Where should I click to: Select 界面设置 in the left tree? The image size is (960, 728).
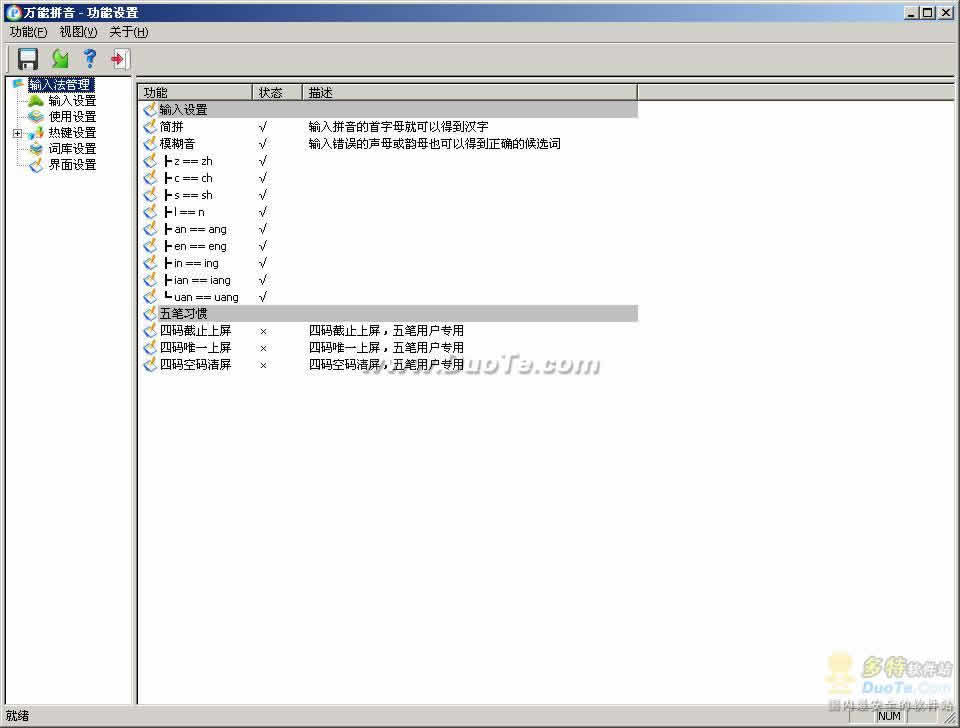(x=72, y=165)
